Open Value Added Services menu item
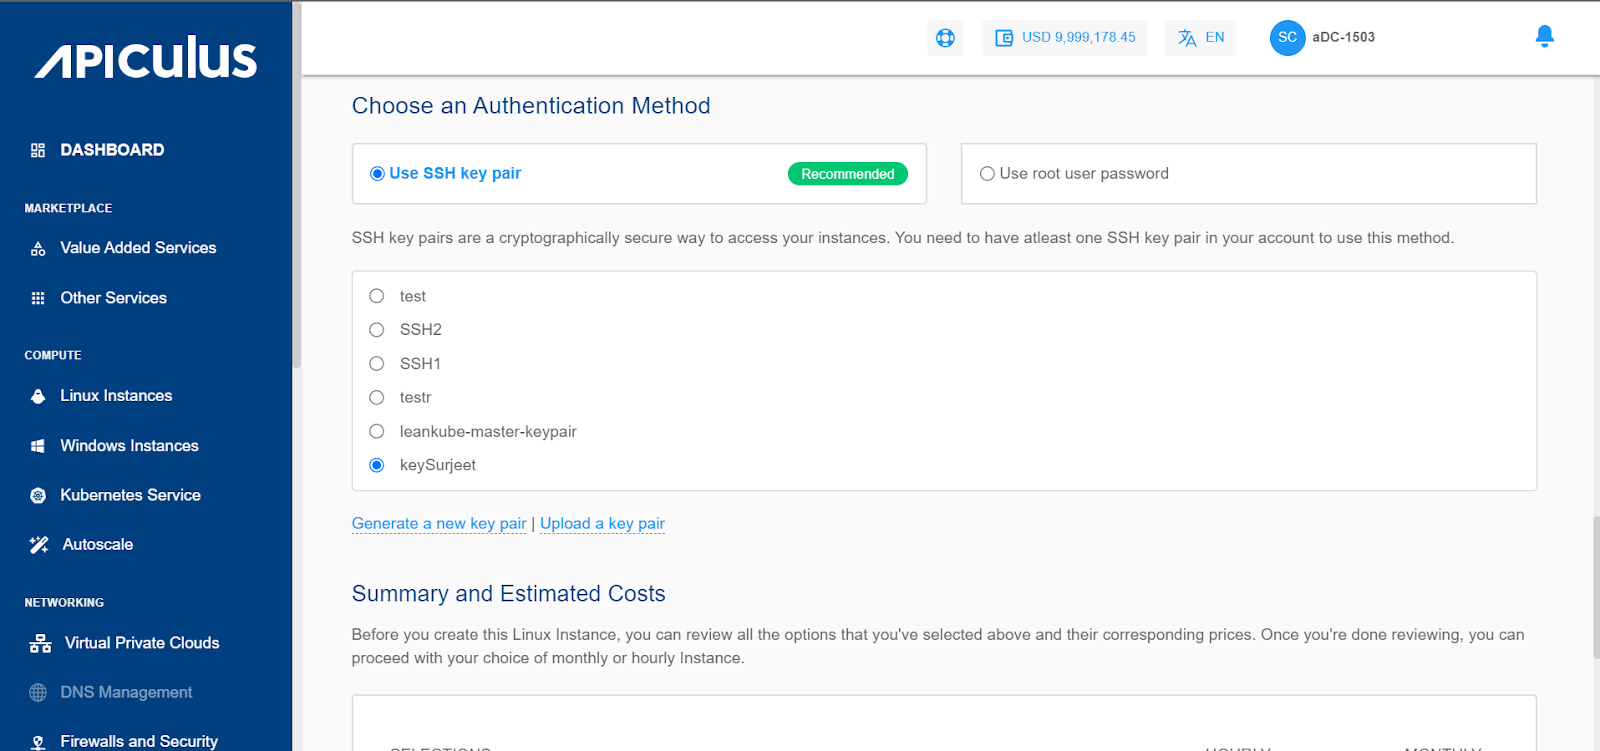Image resolution: width=1600 pixels, height=751 pixels. 138,248
